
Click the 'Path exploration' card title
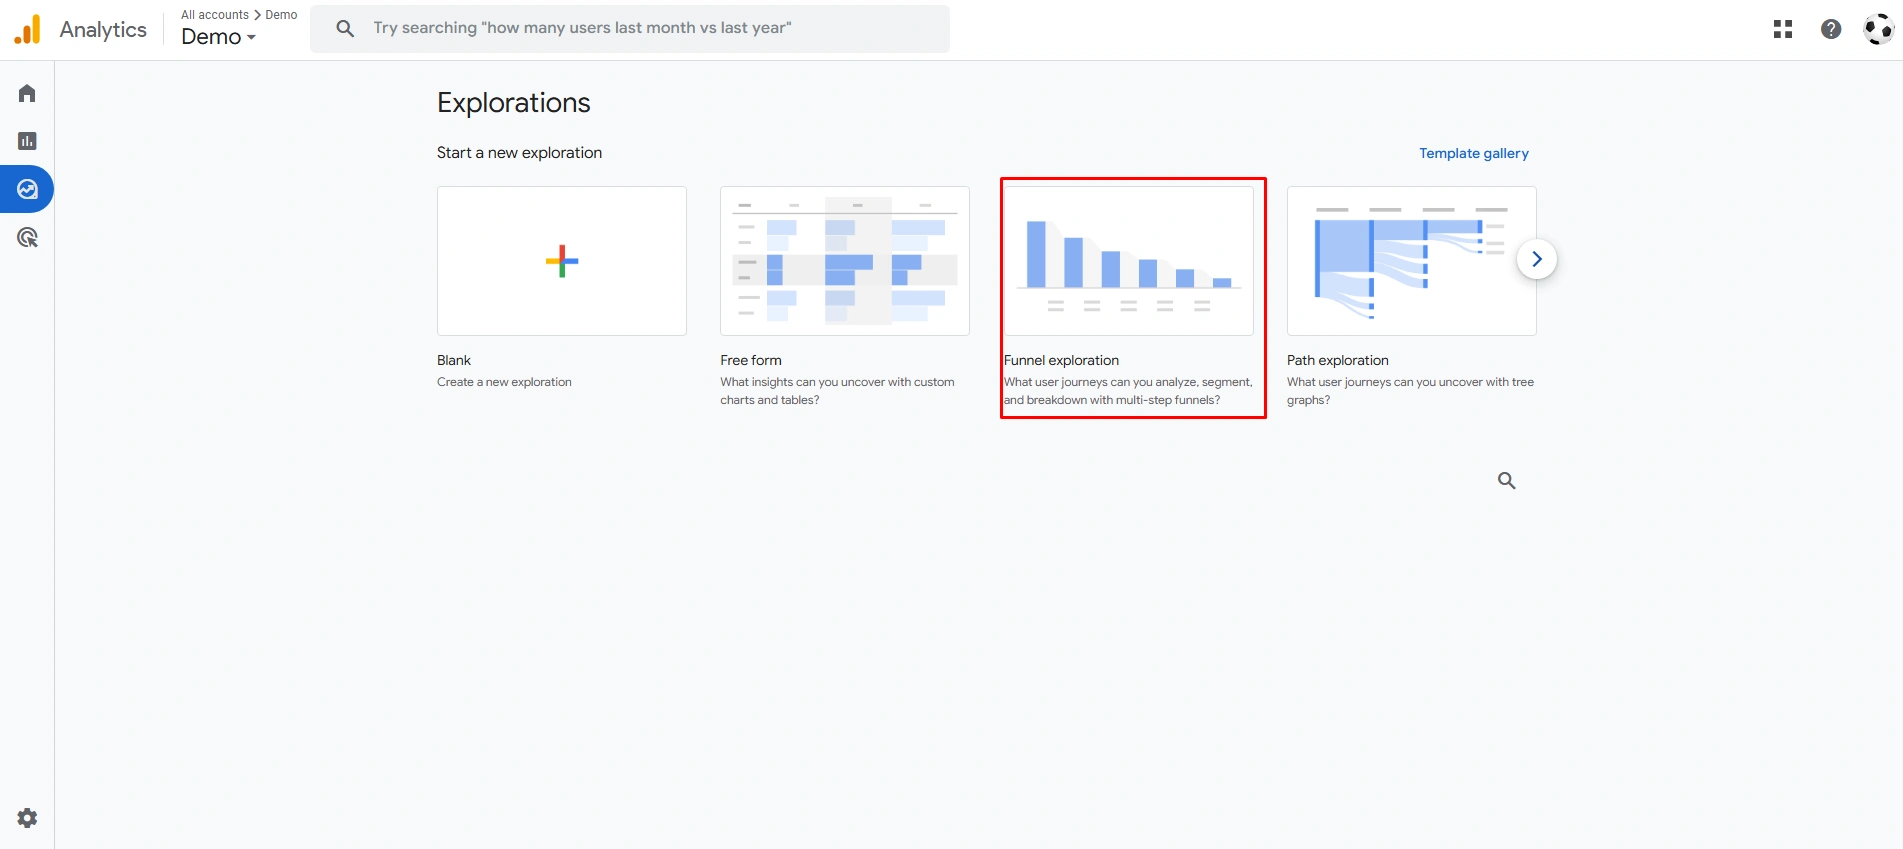[x=1338, y=360]
